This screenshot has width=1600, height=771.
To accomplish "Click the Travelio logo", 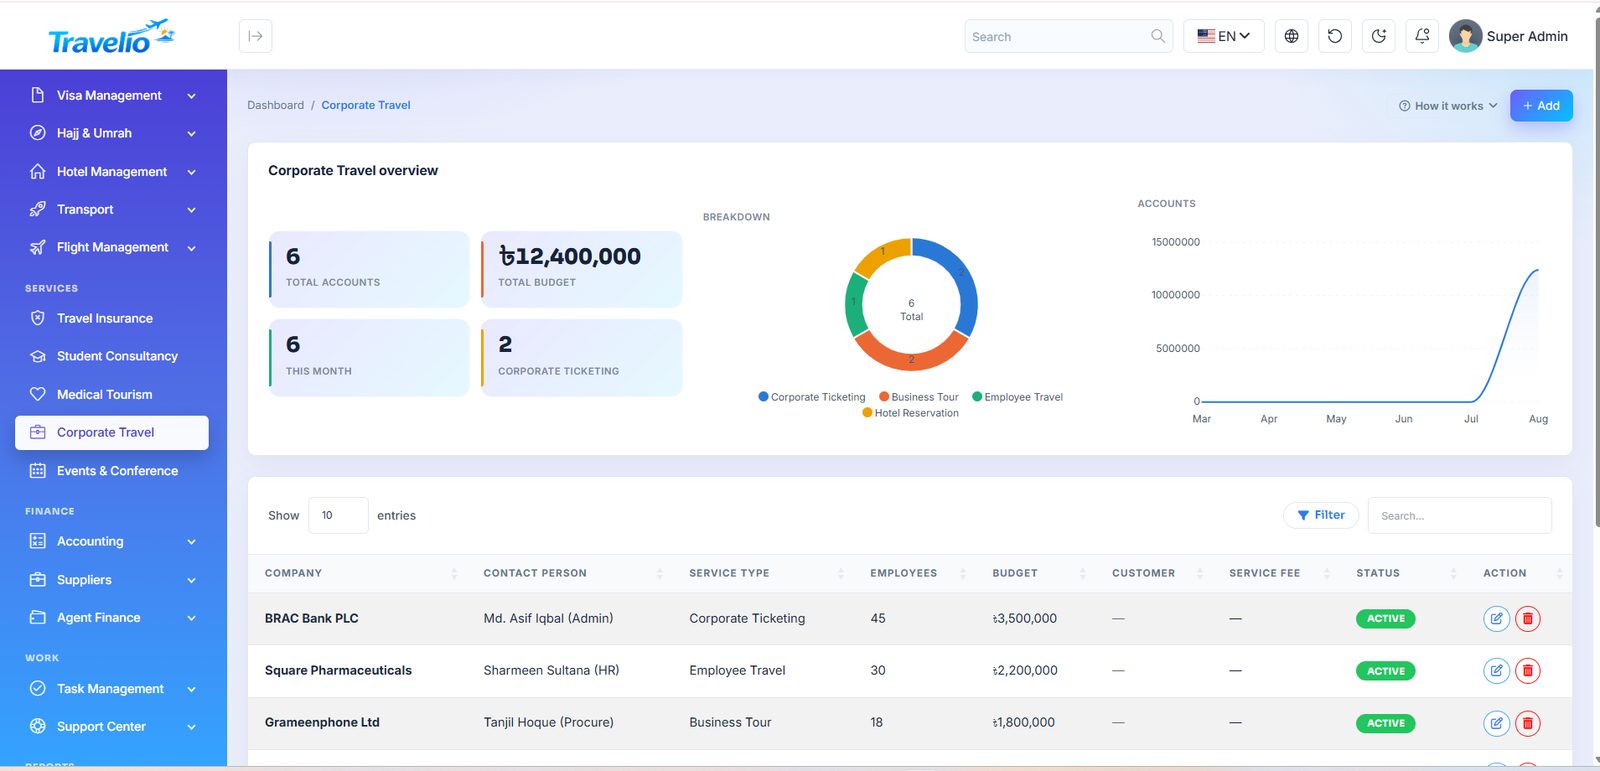I will point(112,37).
